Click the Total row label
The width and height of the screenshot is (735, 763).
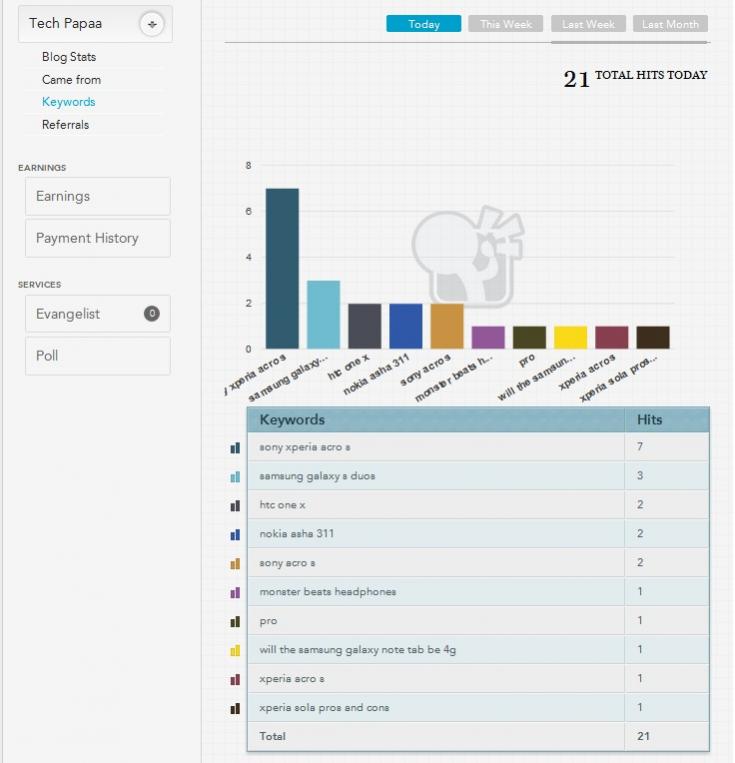tap(273, 736)
